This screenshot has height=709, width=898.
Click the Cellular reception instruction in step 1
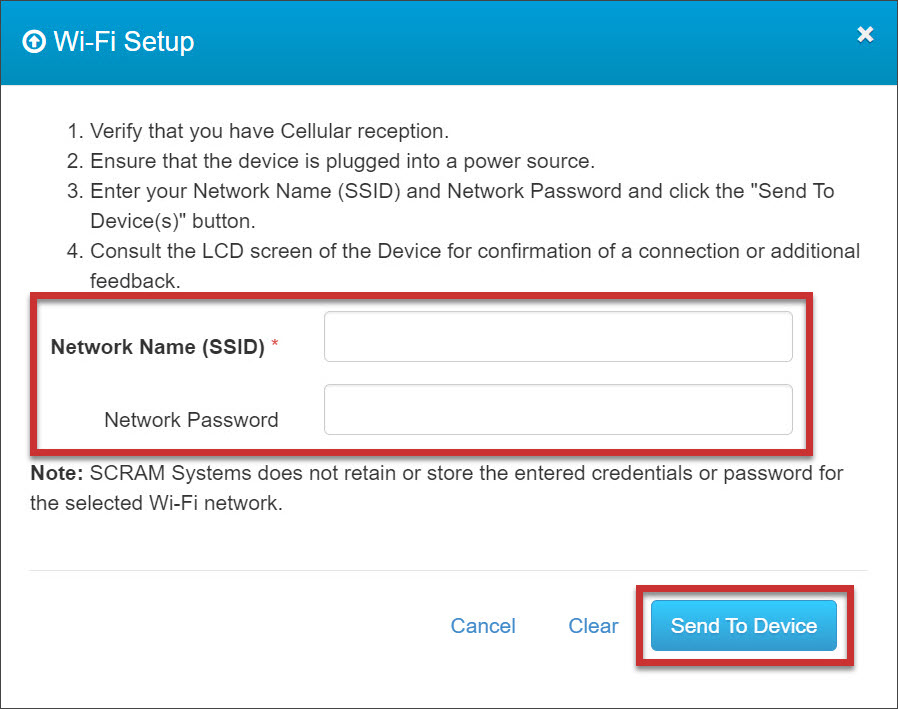tap(269, 131)
